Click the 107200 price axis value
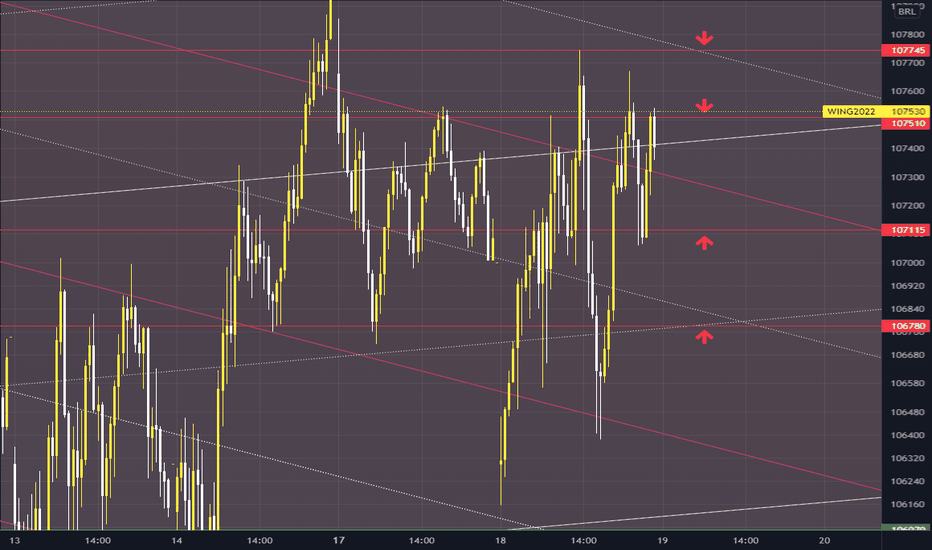 pos(907,206)
